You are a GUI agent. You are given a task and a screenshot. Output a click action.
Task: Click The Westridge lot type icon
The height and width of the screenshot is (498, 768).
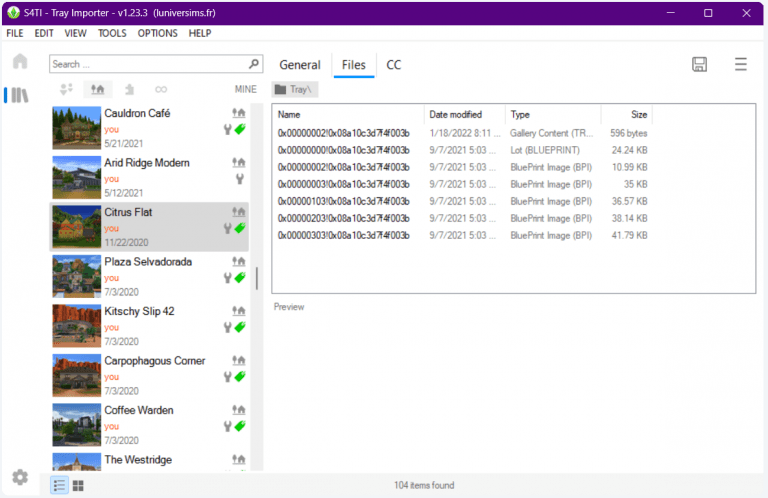point(239,459)
